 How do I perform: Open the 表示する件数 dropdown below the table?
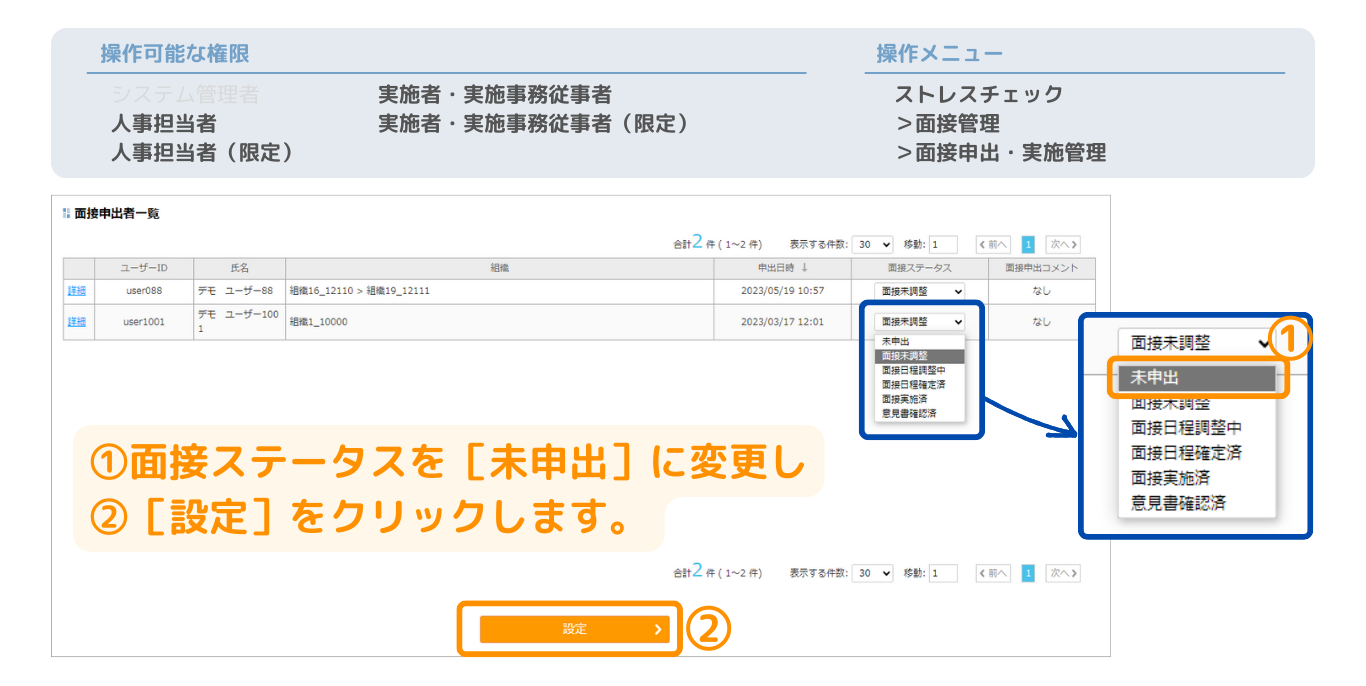pos(874,574)
